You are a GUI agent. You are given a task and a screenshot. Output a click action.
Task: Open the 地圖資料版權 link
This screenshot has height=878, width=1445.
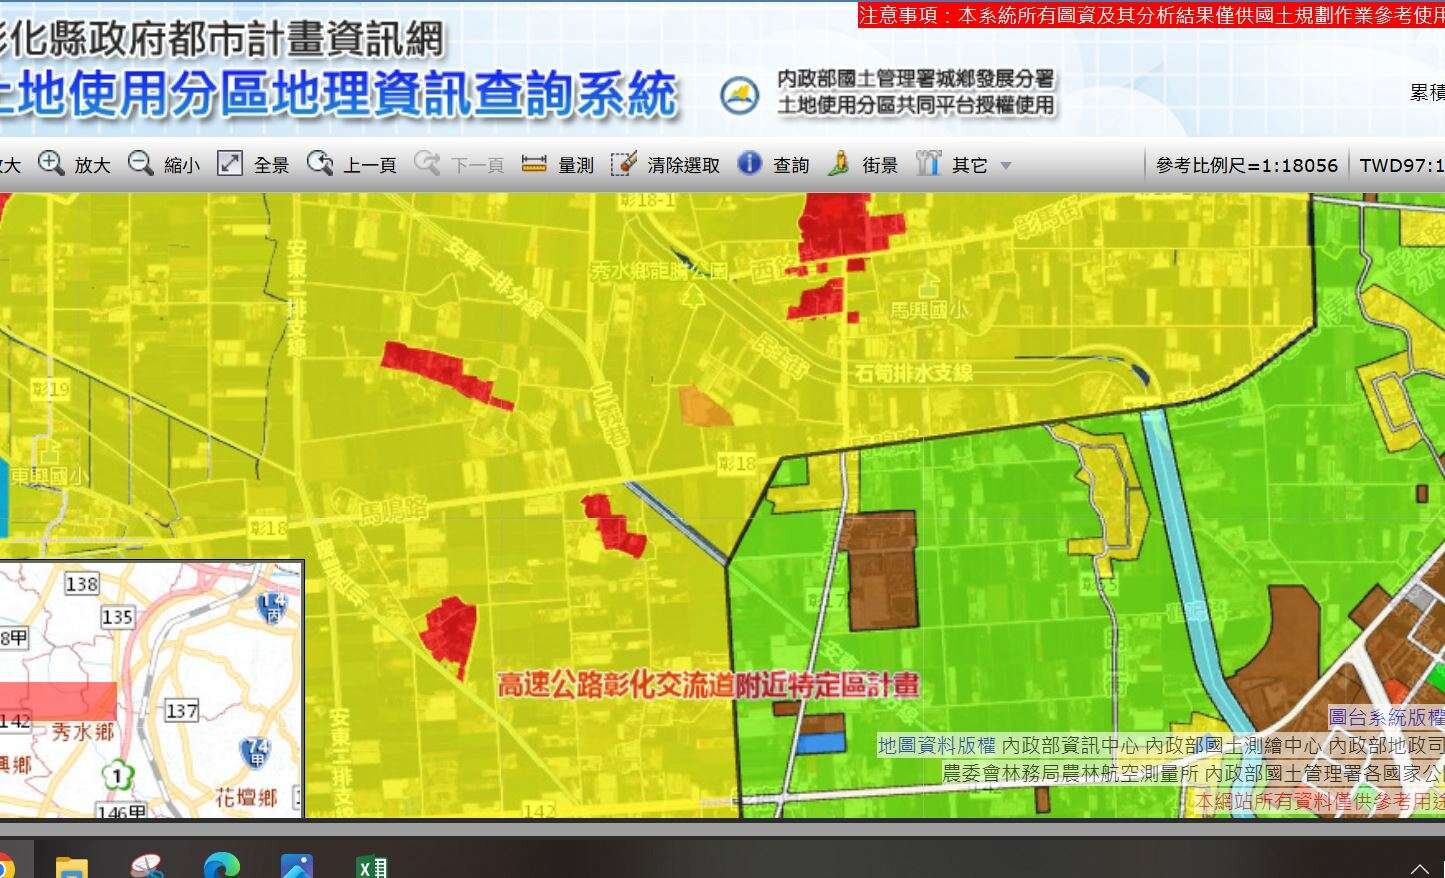pos(936,745)
